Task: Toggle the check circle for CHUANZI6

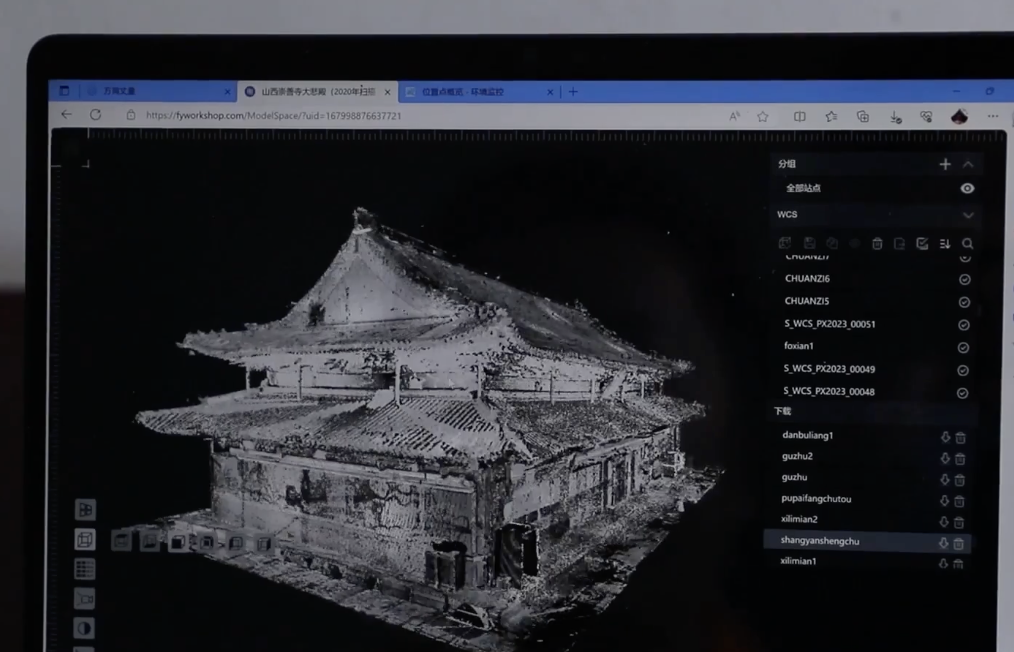Action: pyautogui.click(x=964, y=280)
